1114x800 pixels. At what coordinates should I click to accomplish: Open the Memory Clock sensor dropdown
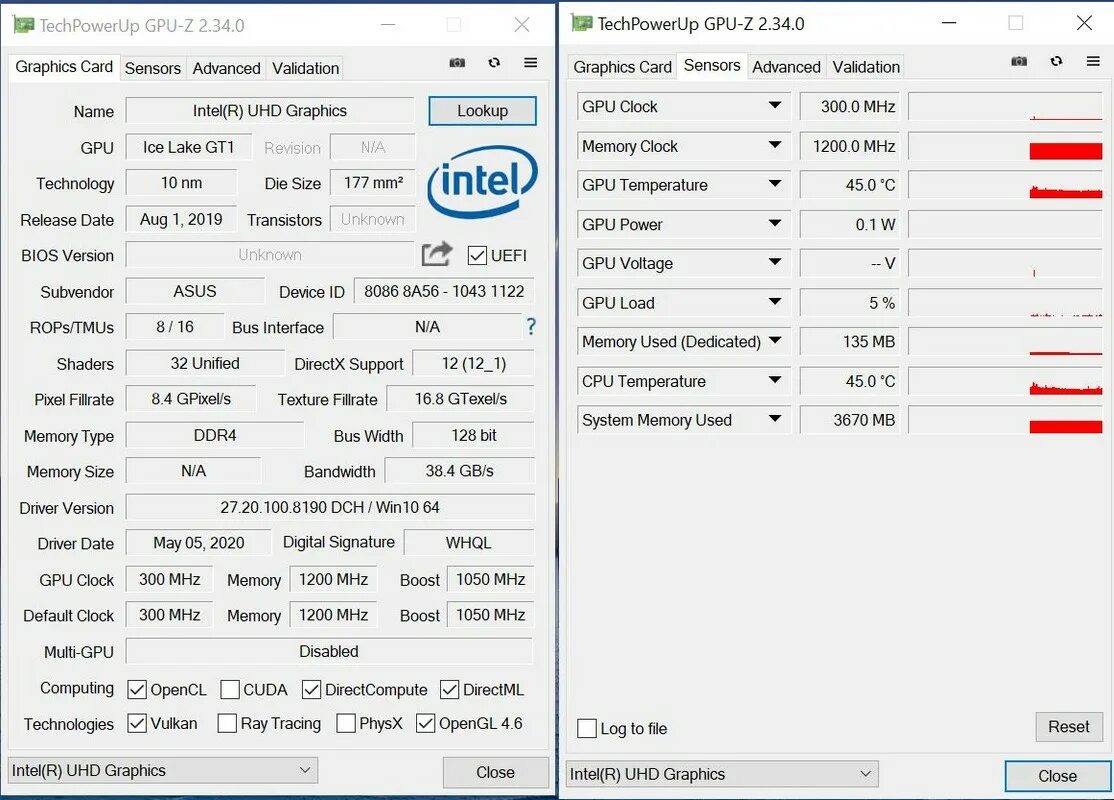coord(775,146)
